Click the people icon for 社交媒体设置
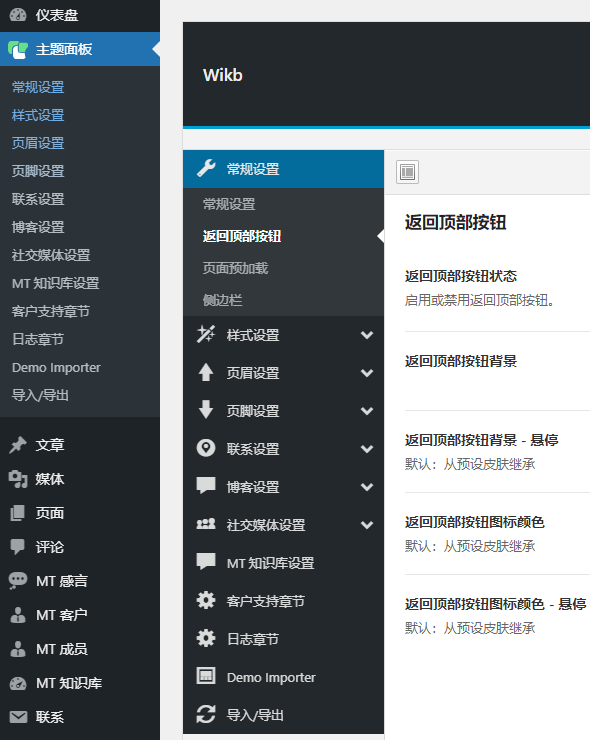The image size is (590, 740). coord(206,524)
